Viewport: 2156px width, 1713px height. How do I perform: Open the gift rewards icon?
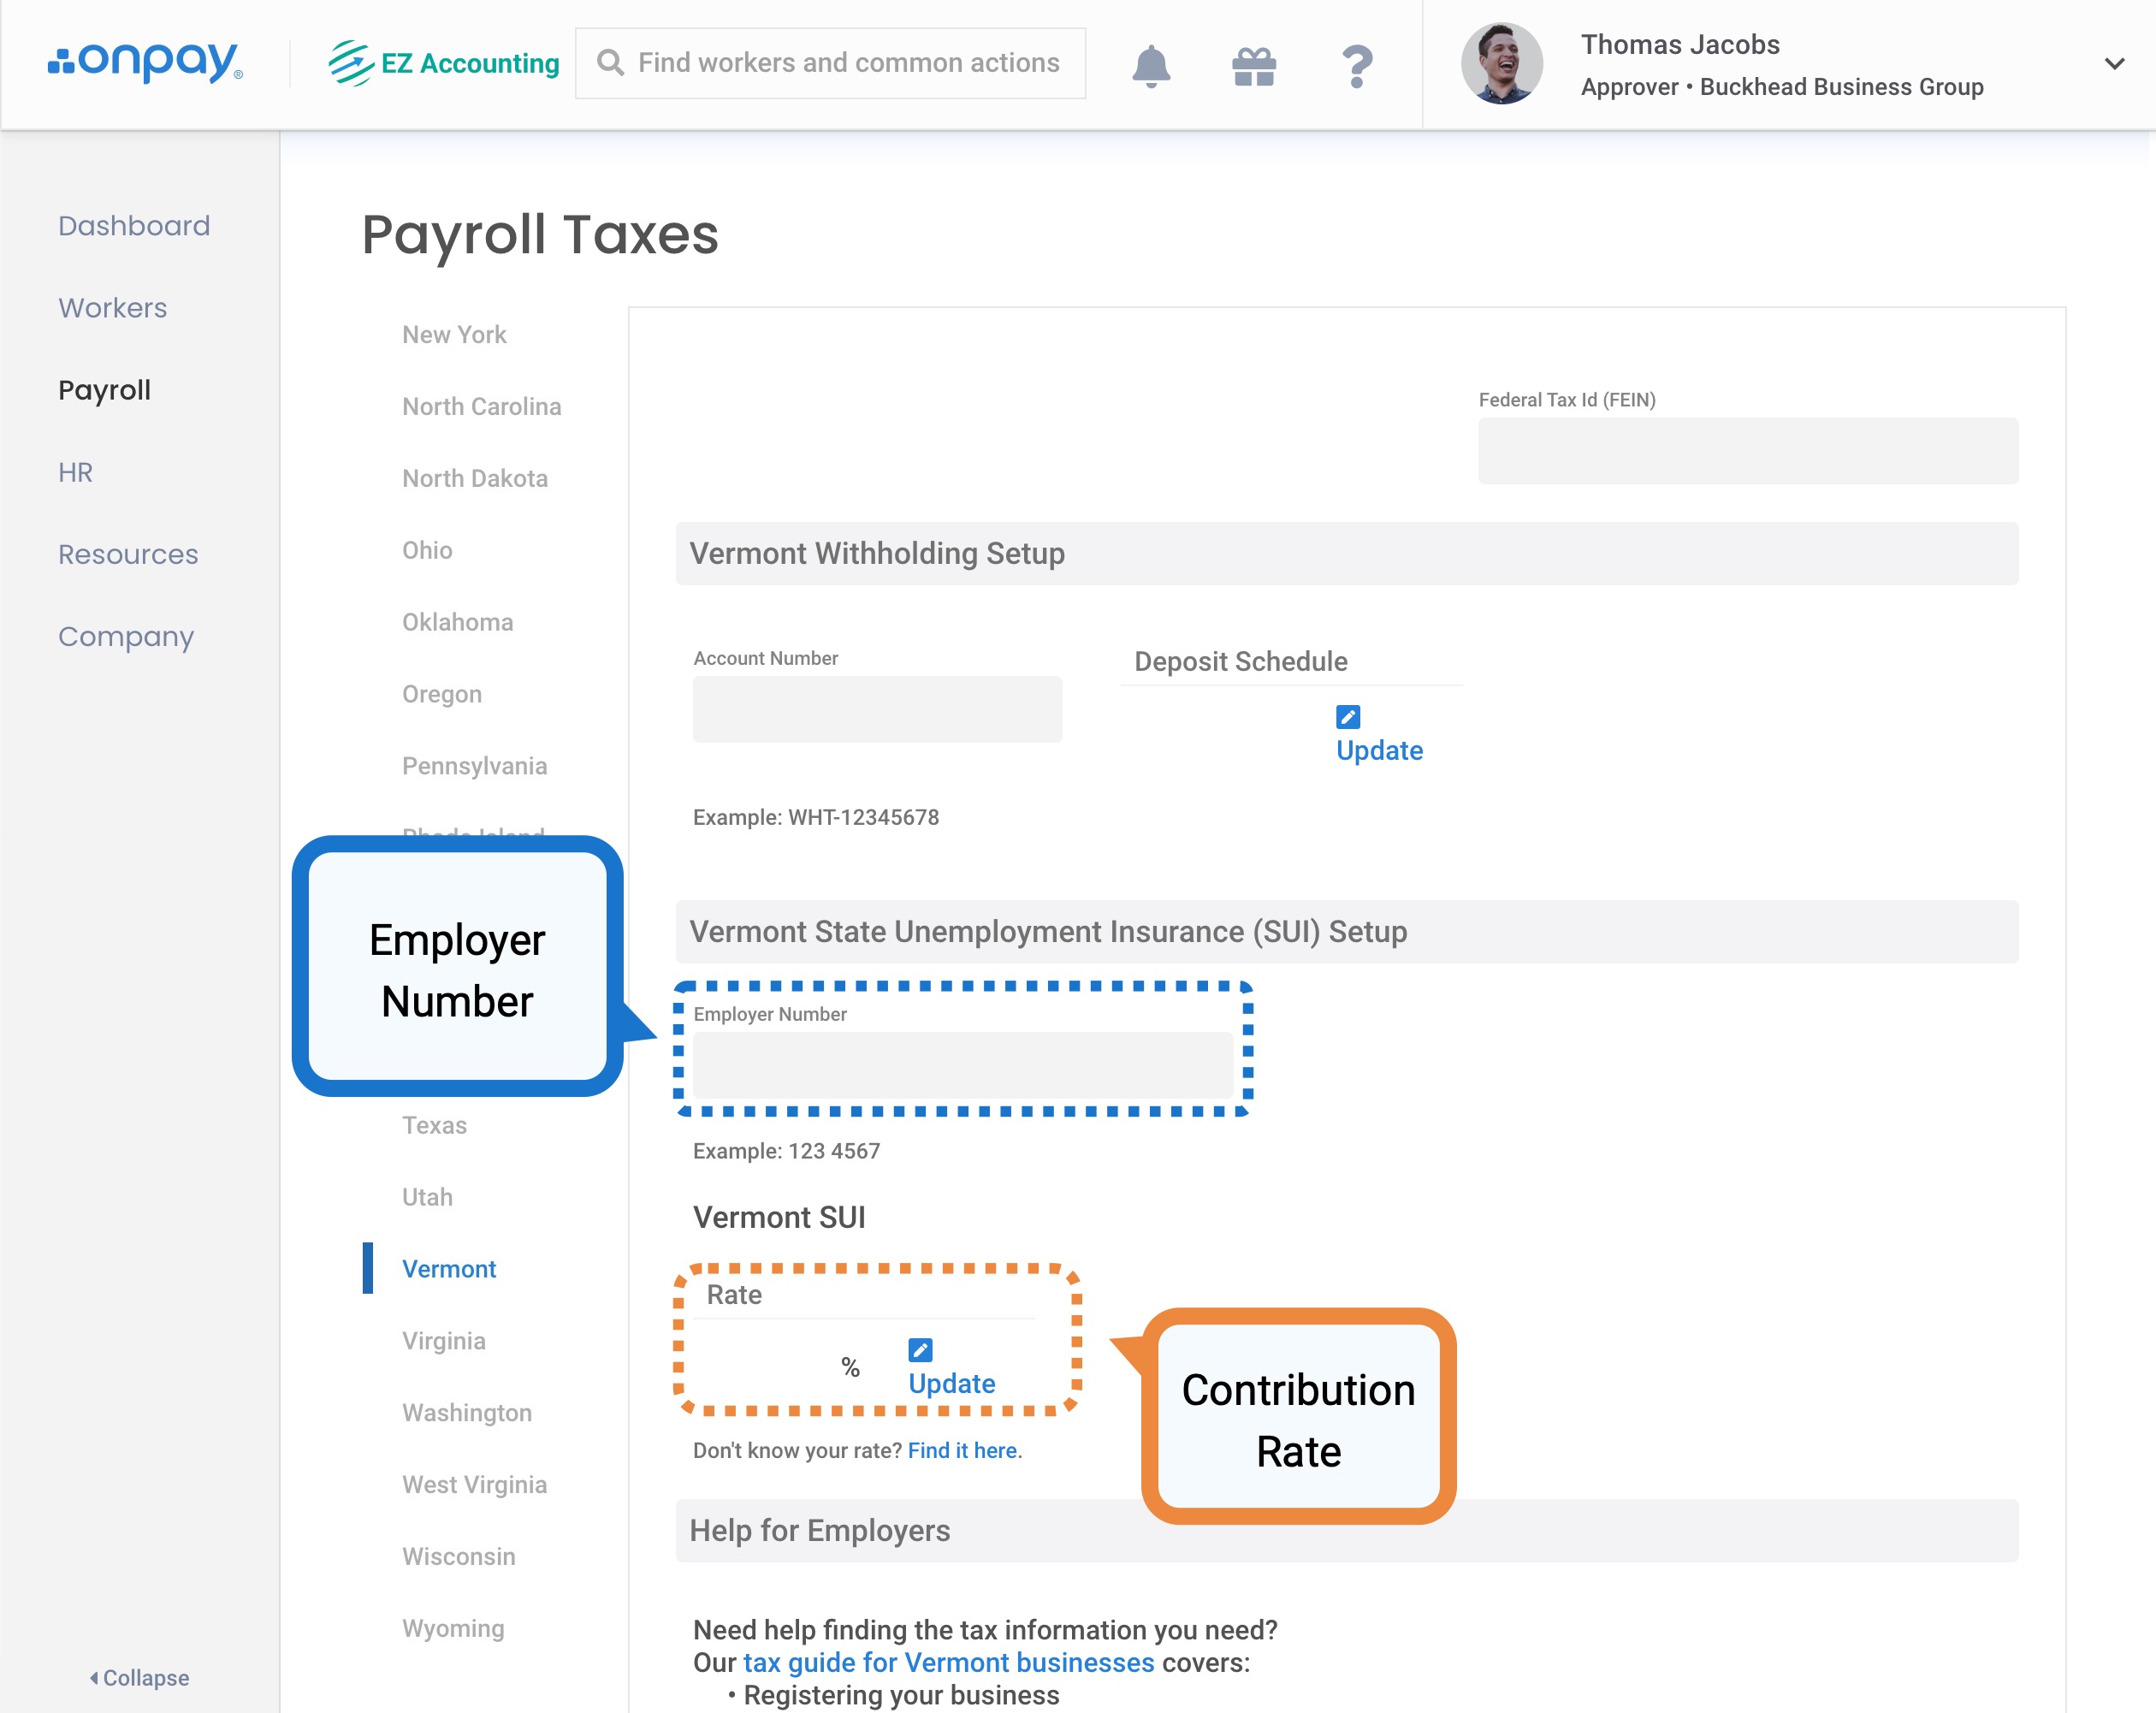click(x=1254, y=66)
